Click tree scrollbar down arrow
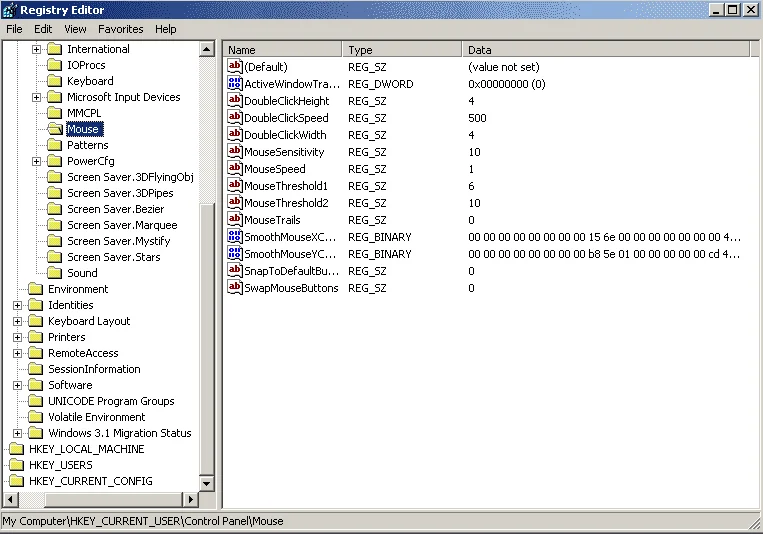Screen dimensions: 763x534 (207, 483)
